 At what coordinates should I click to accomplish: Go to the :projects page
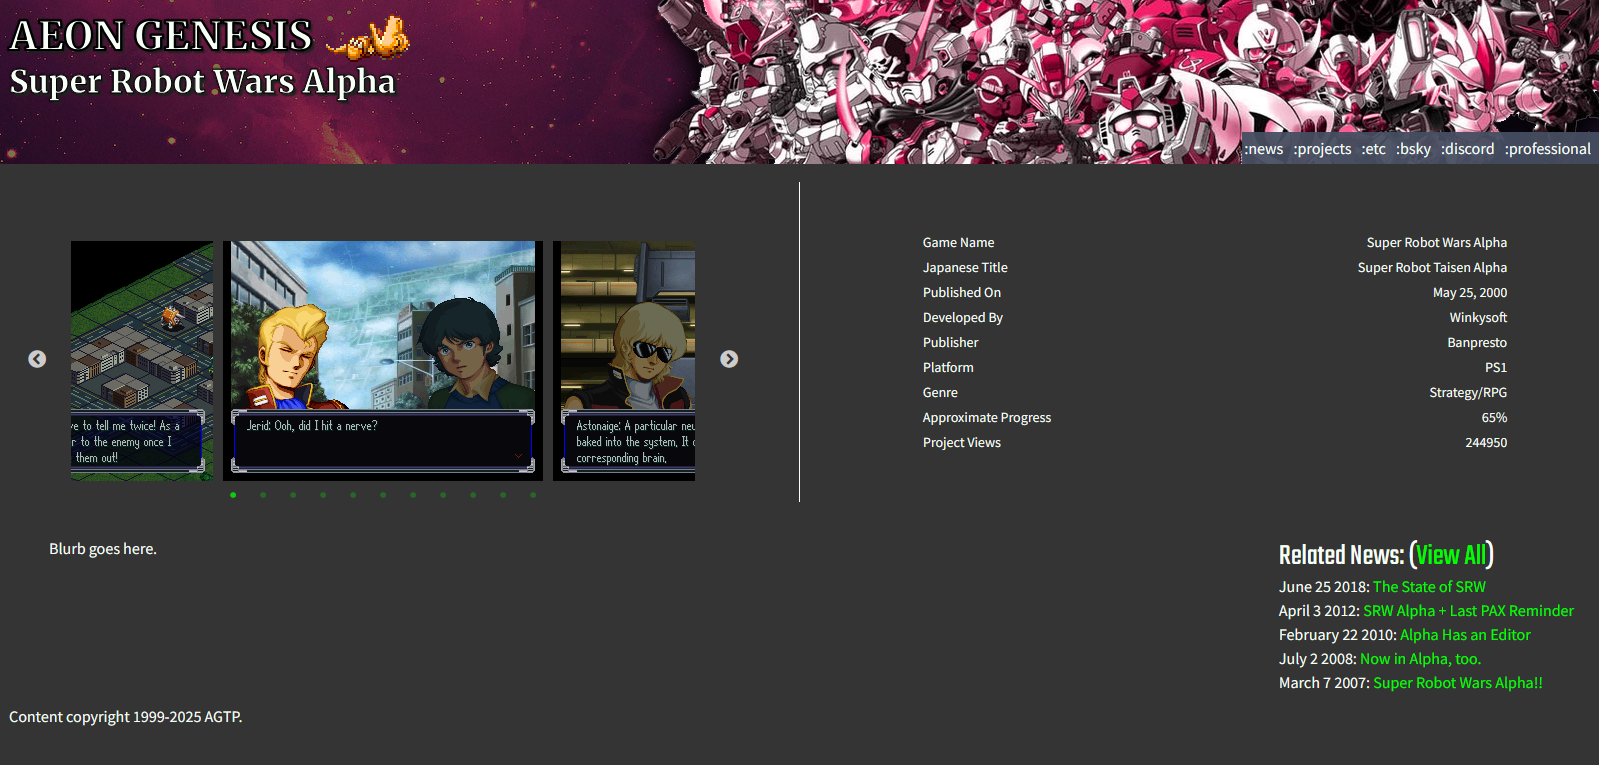[x=1322, y=149]
